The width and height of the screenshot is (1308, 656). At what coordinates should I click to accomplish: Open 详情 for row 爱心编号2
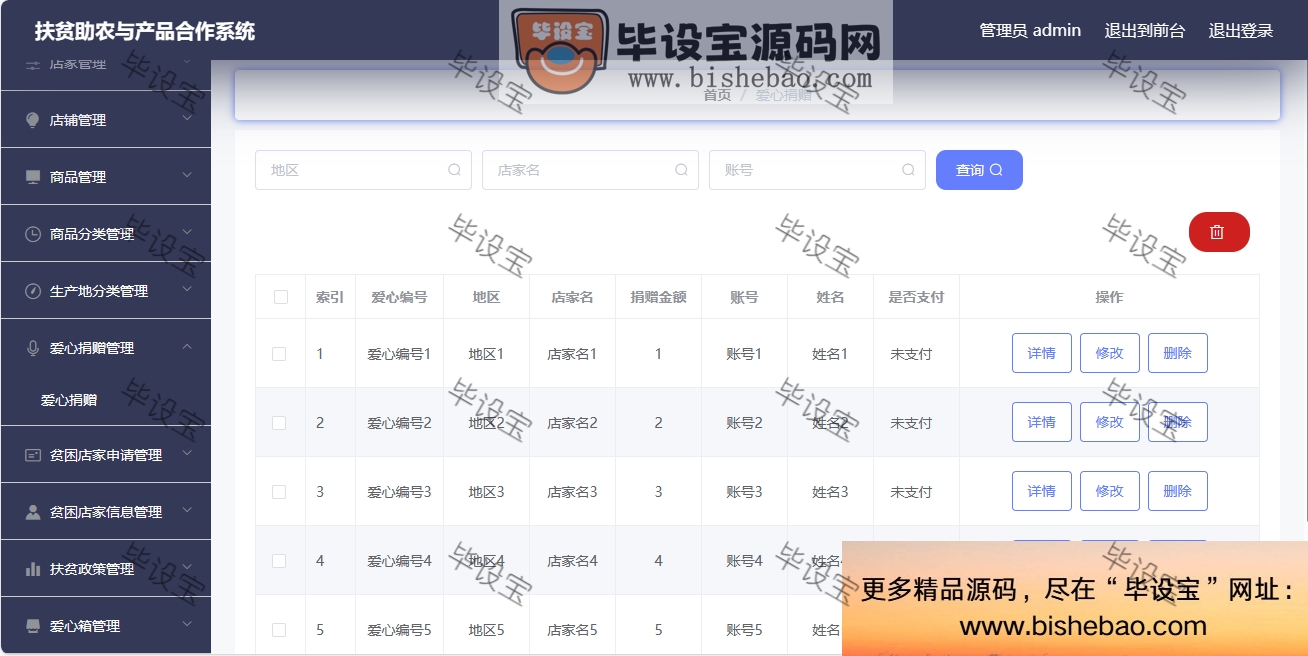click(1042, 422)
